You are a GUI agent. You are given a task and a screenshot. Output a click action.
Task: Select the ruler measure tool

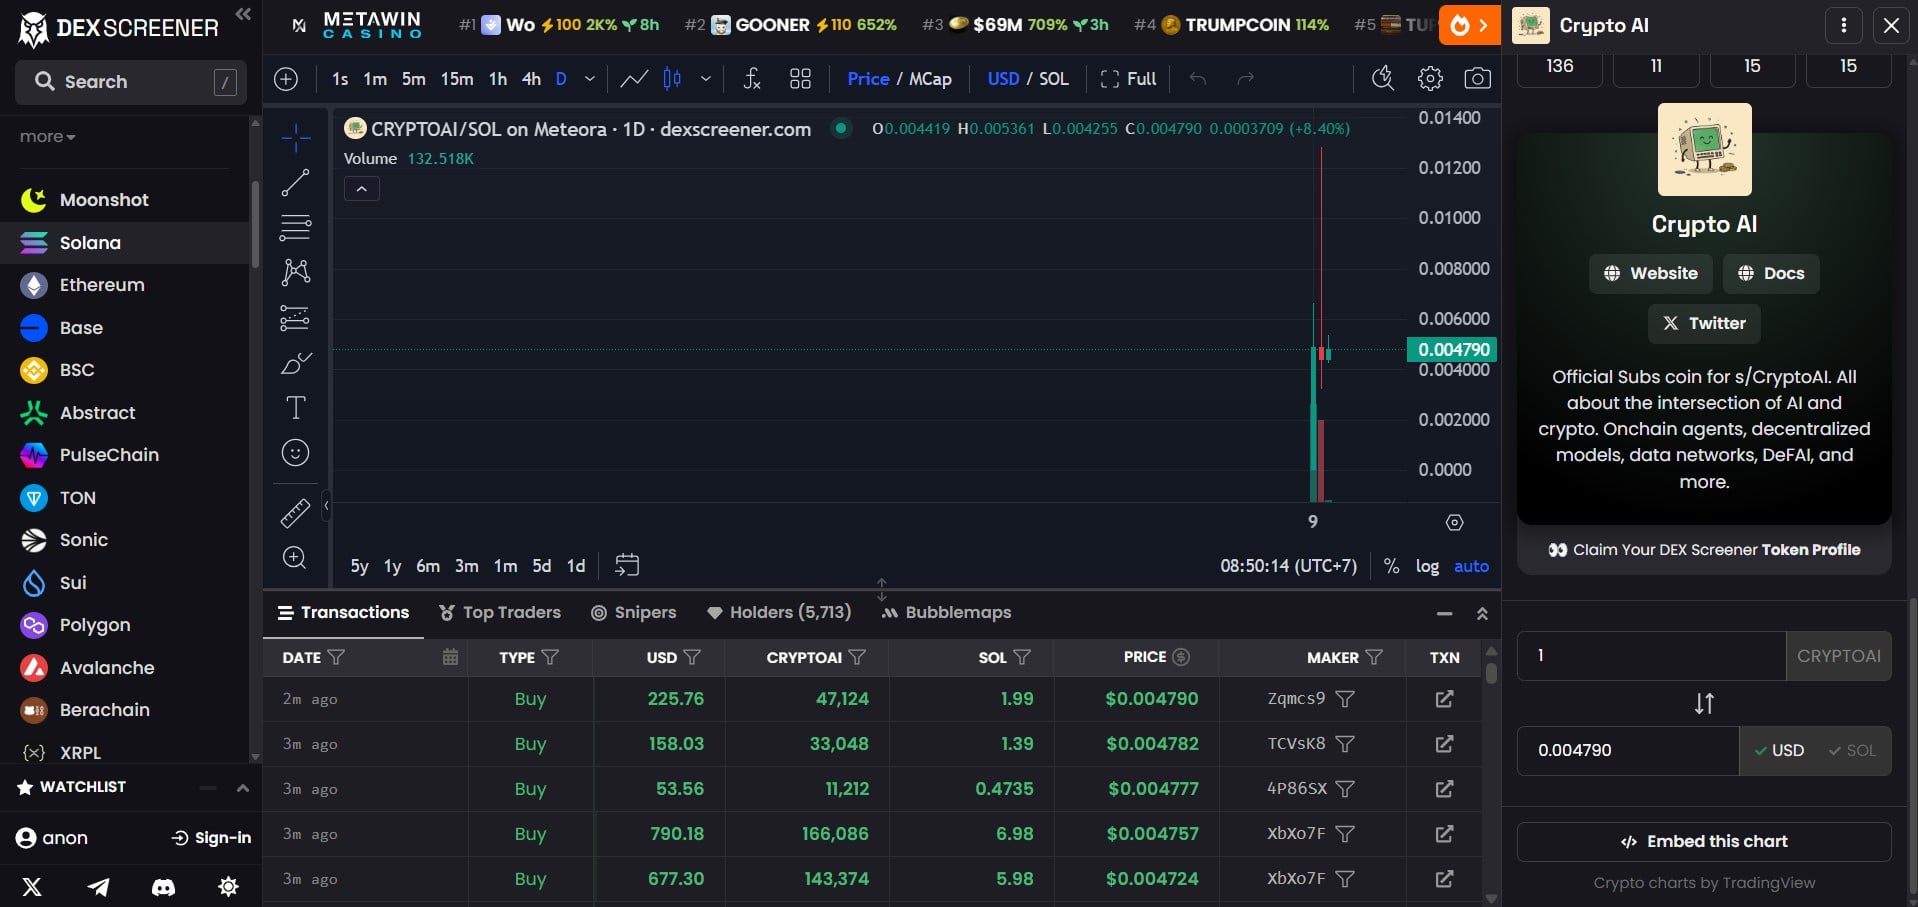click(295, 513)
